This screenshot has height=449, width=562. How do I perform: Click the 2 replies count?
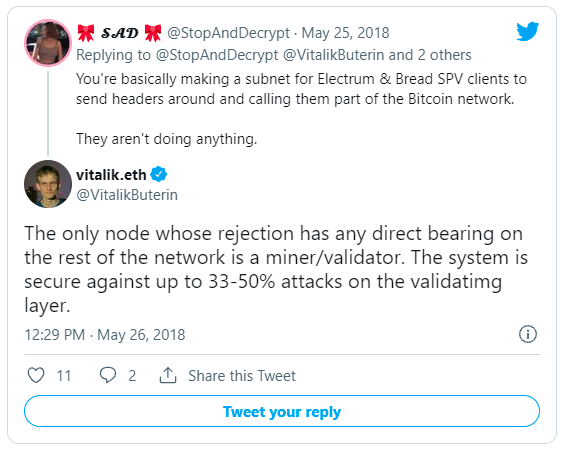(132, 376)
